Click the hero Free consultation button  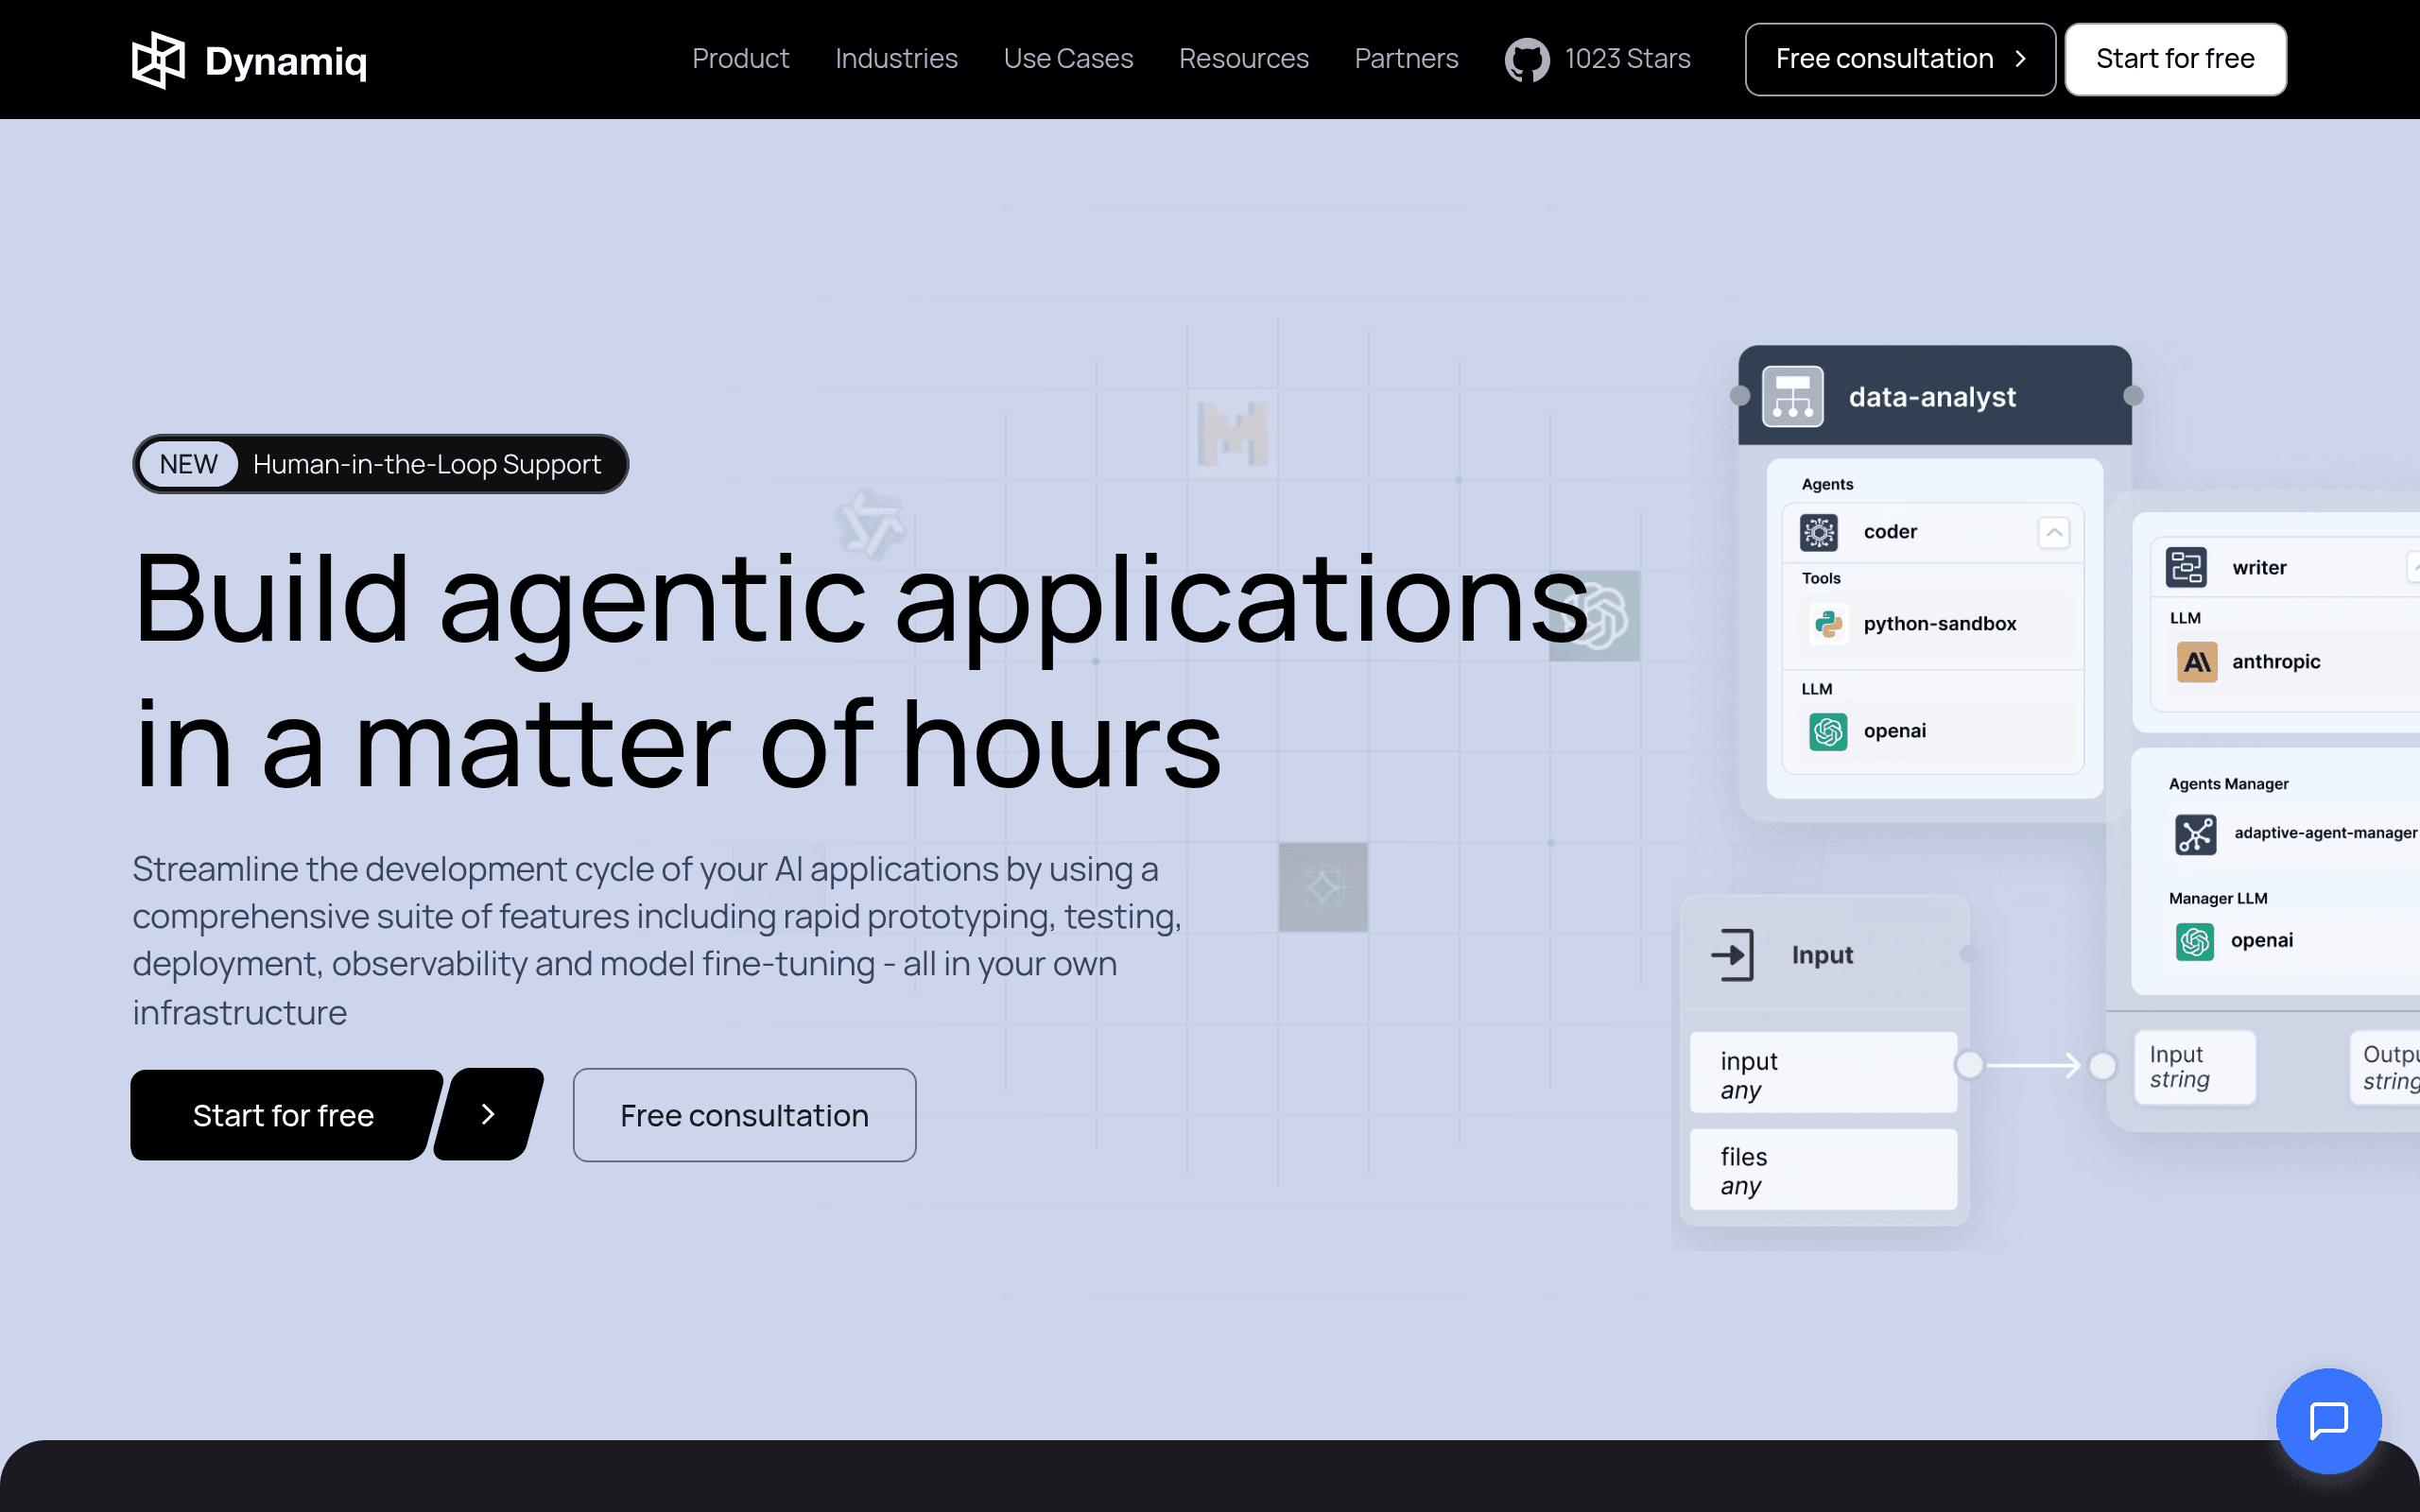[744, 1115]
